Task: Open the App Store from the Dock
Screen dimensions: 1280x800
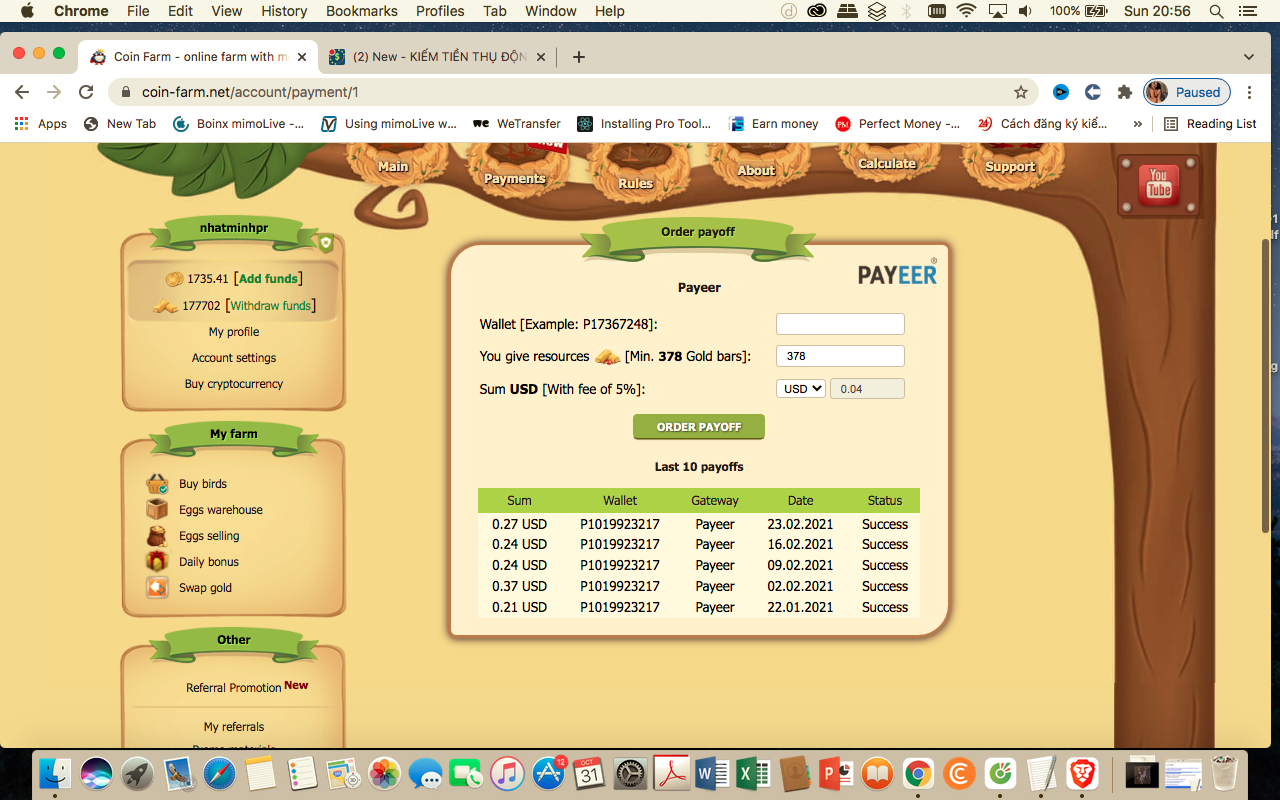Action: [549, 774]
